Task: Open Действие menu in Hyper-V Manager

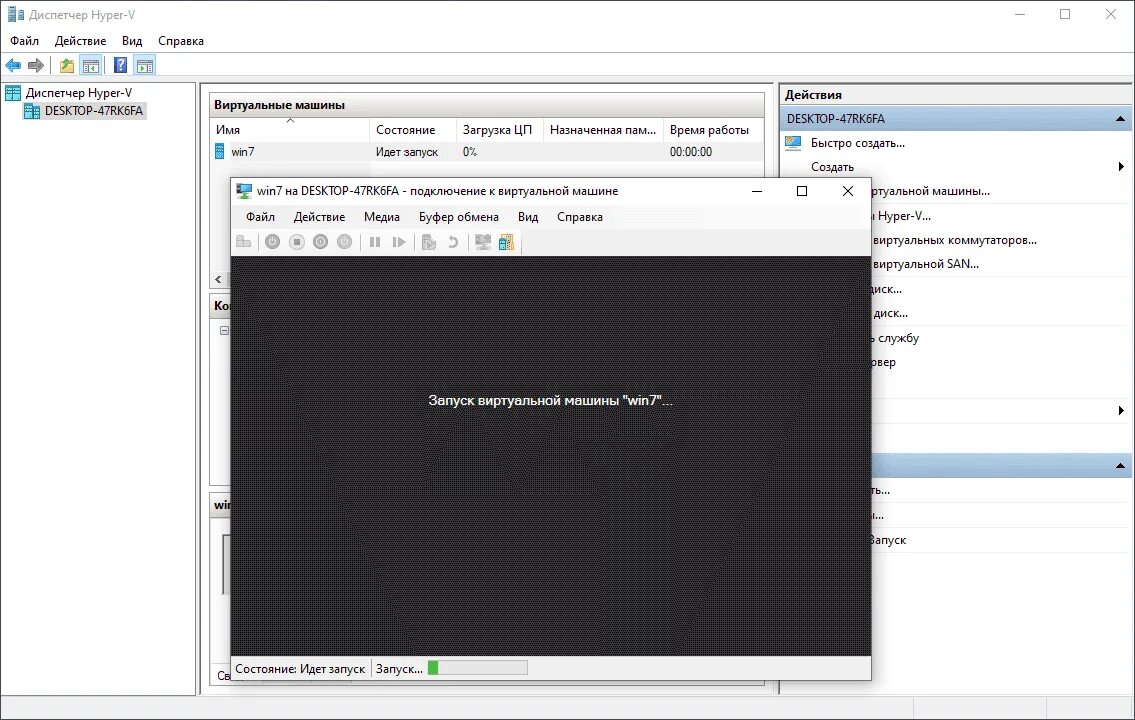Action: (x=80, y=41)
